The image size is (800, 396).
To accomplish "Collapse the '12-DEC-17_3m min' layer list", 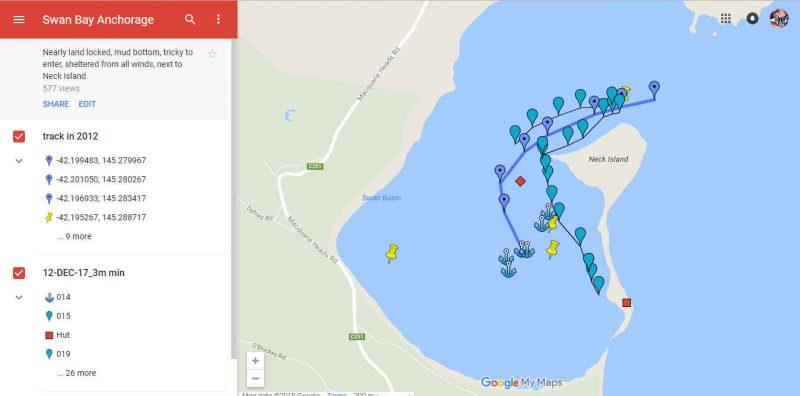I will coord(19,297).
